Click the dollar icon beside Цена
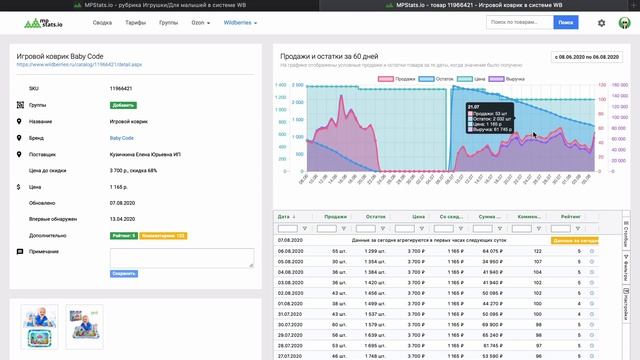640x360 pixels. point(18,187)
